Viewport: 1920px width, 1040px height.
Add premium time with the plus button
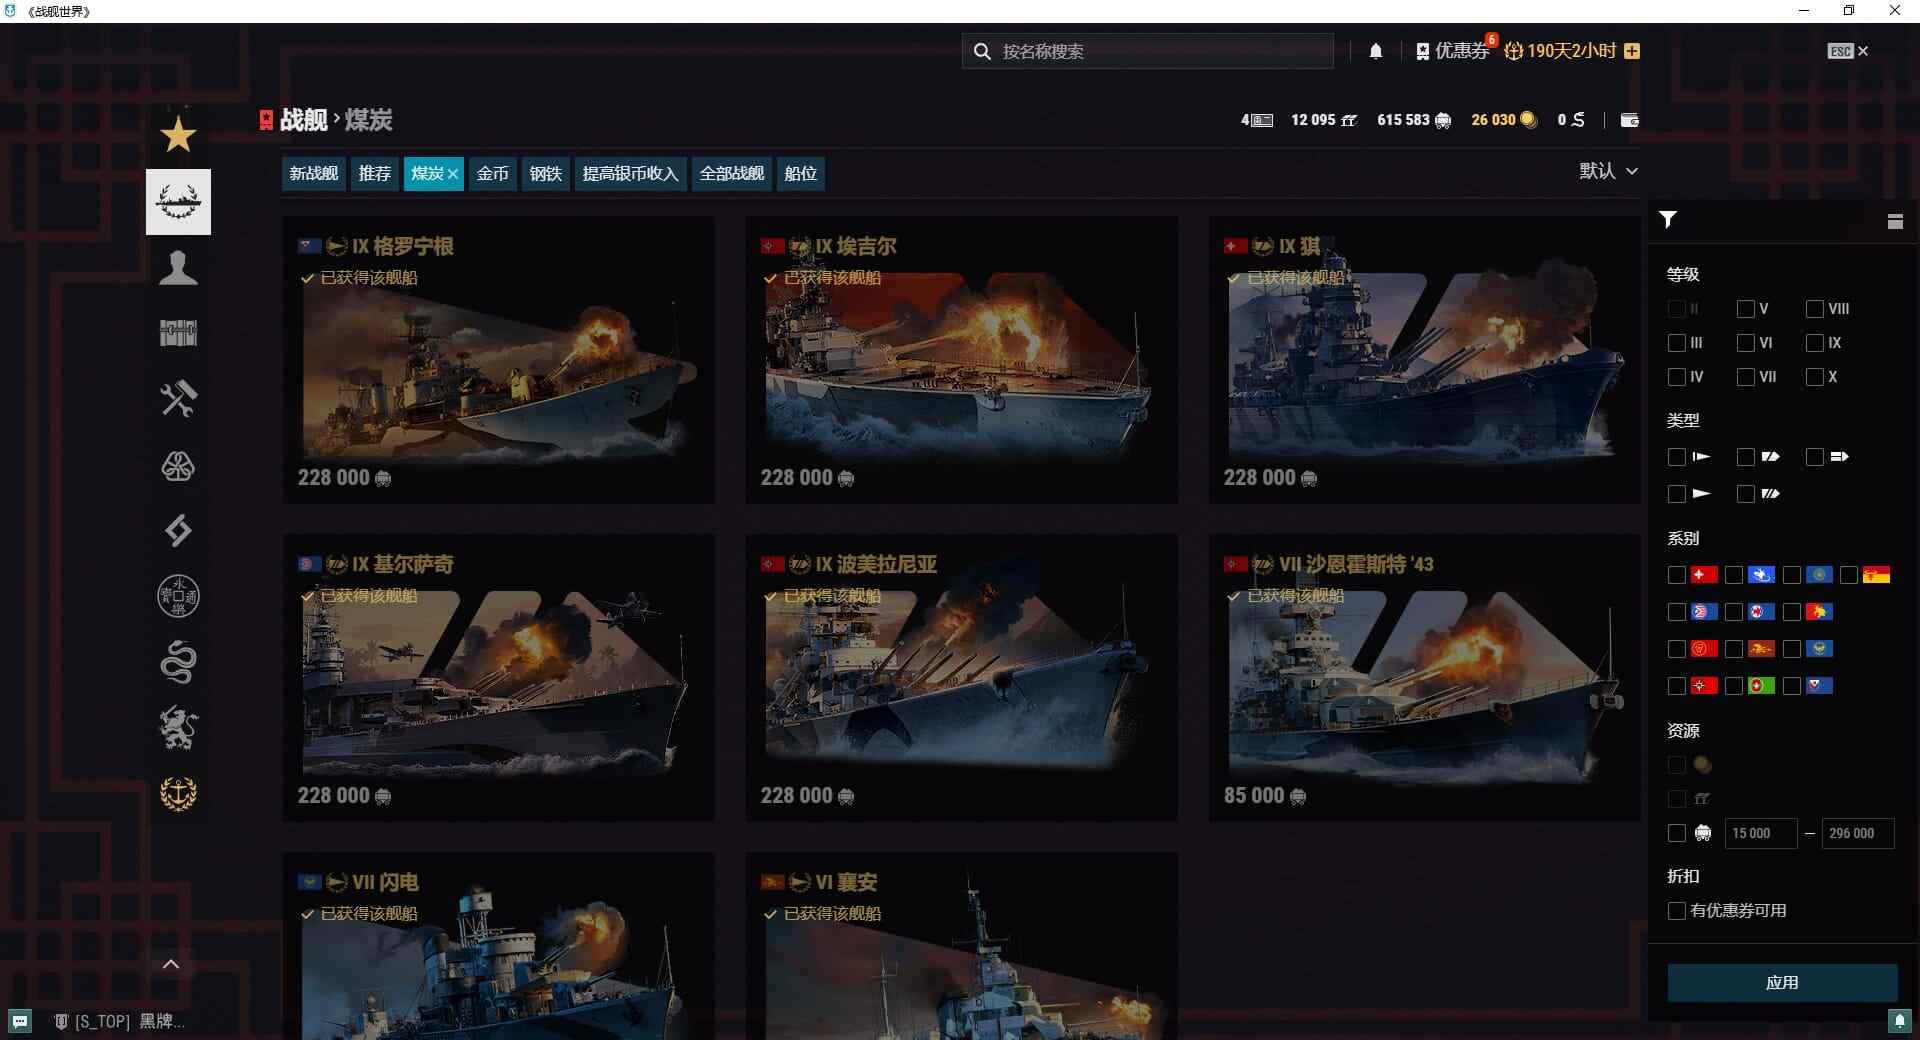[x=1632, y=50]
